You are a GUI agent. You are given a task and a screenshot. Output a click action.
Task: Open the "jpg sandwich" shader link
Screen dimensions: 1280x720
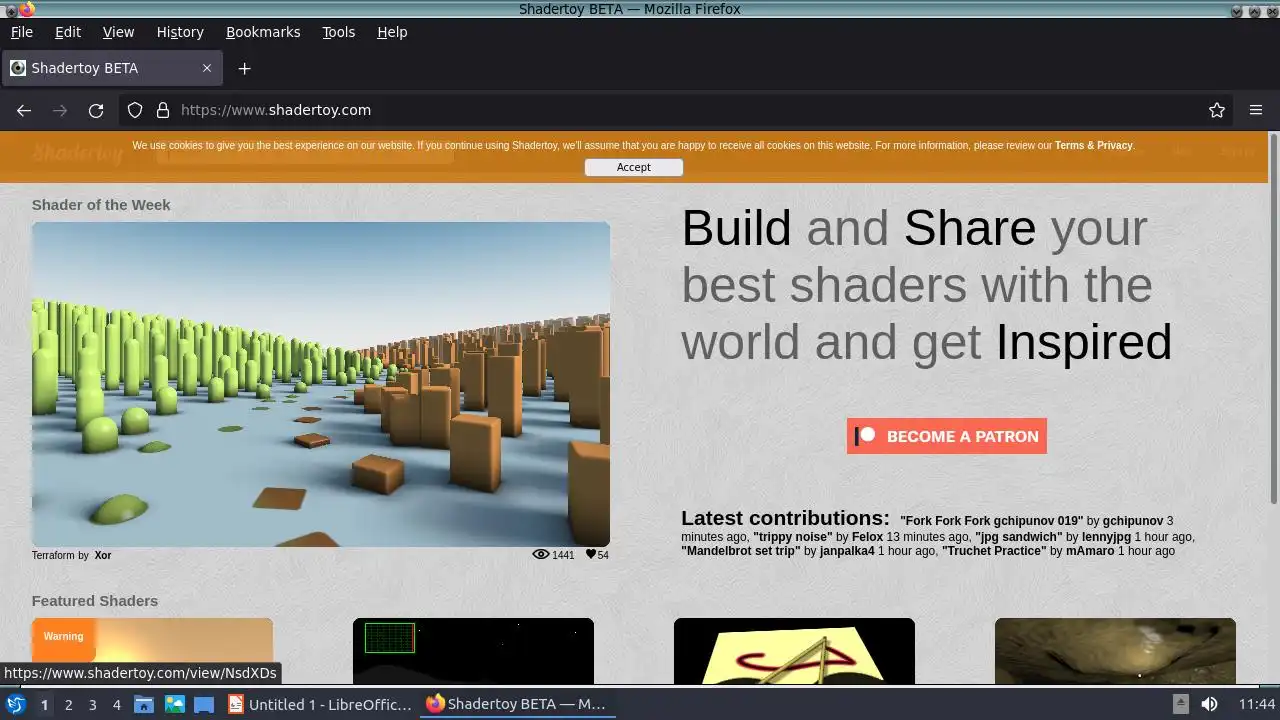click(1019, 537)
